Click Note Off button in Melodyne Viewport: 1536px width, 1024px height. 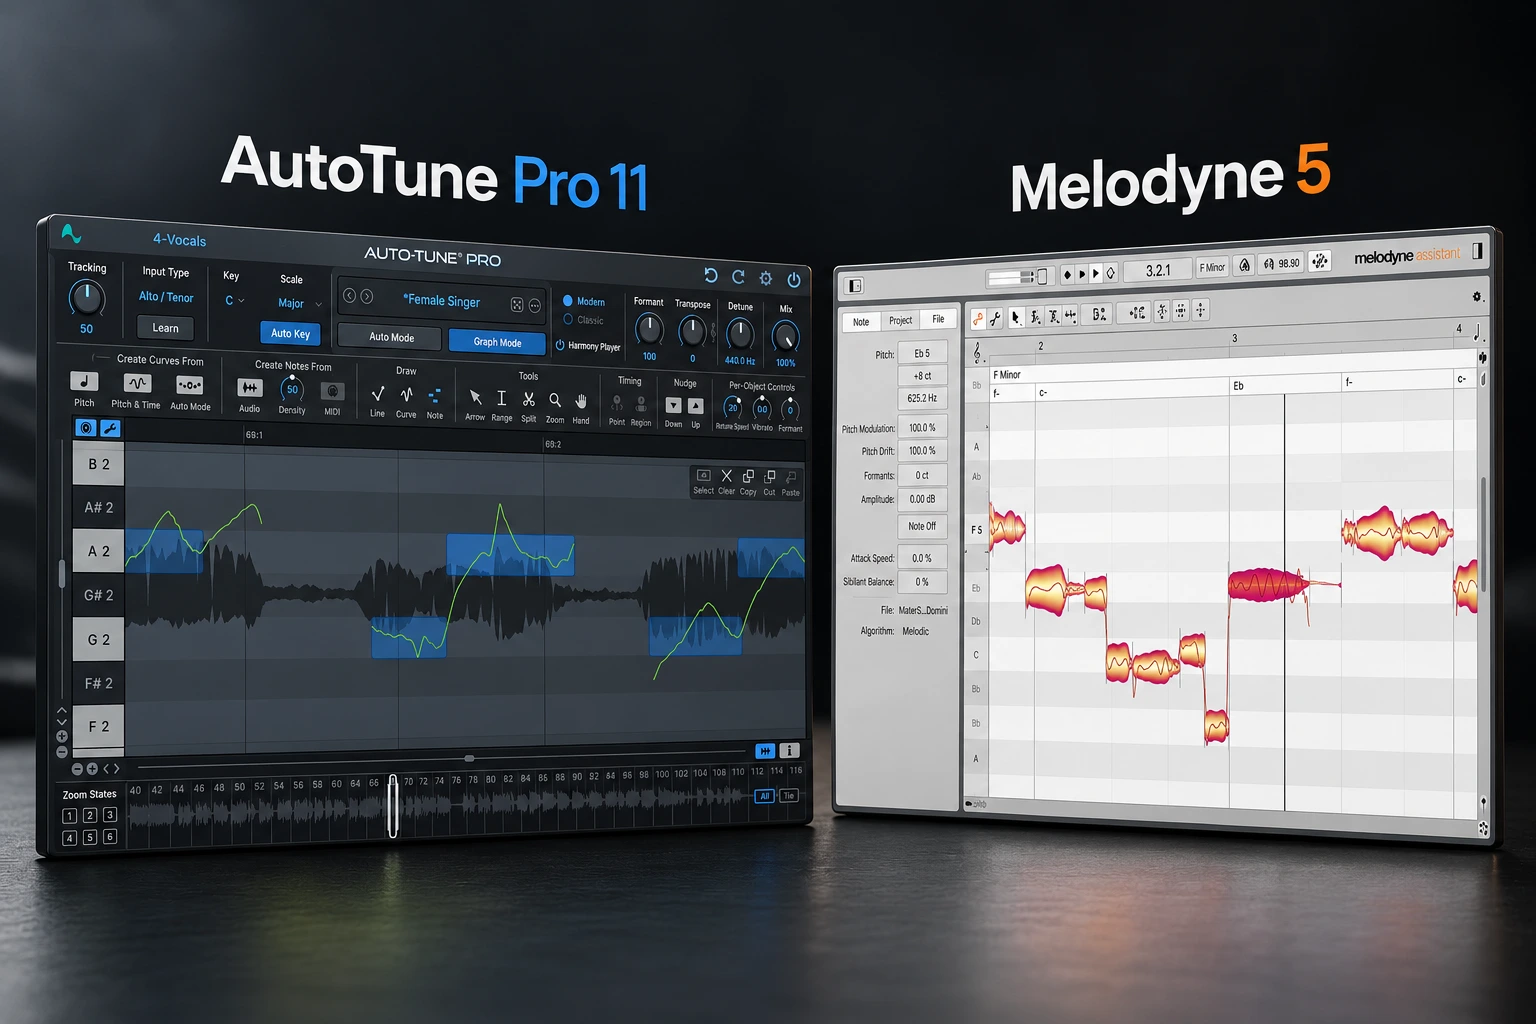922,526
